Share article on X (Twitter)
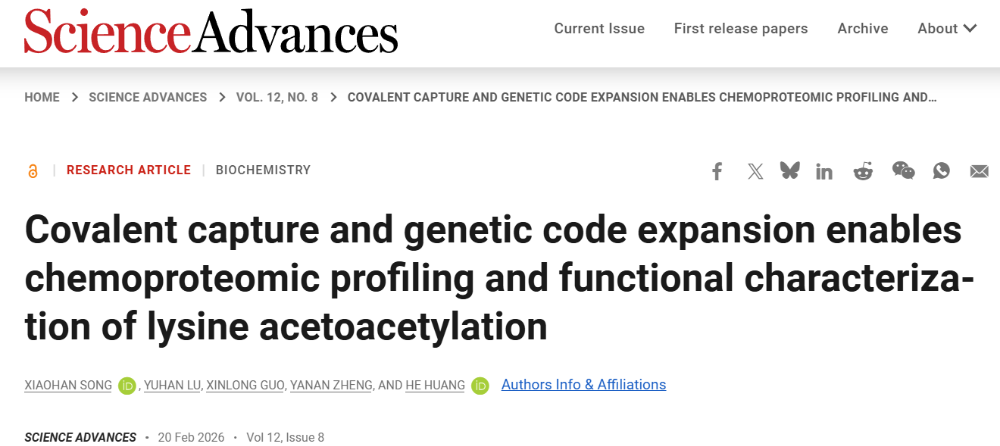The height and width of the screenshot is (446, 1000). (x=755, y=171)
